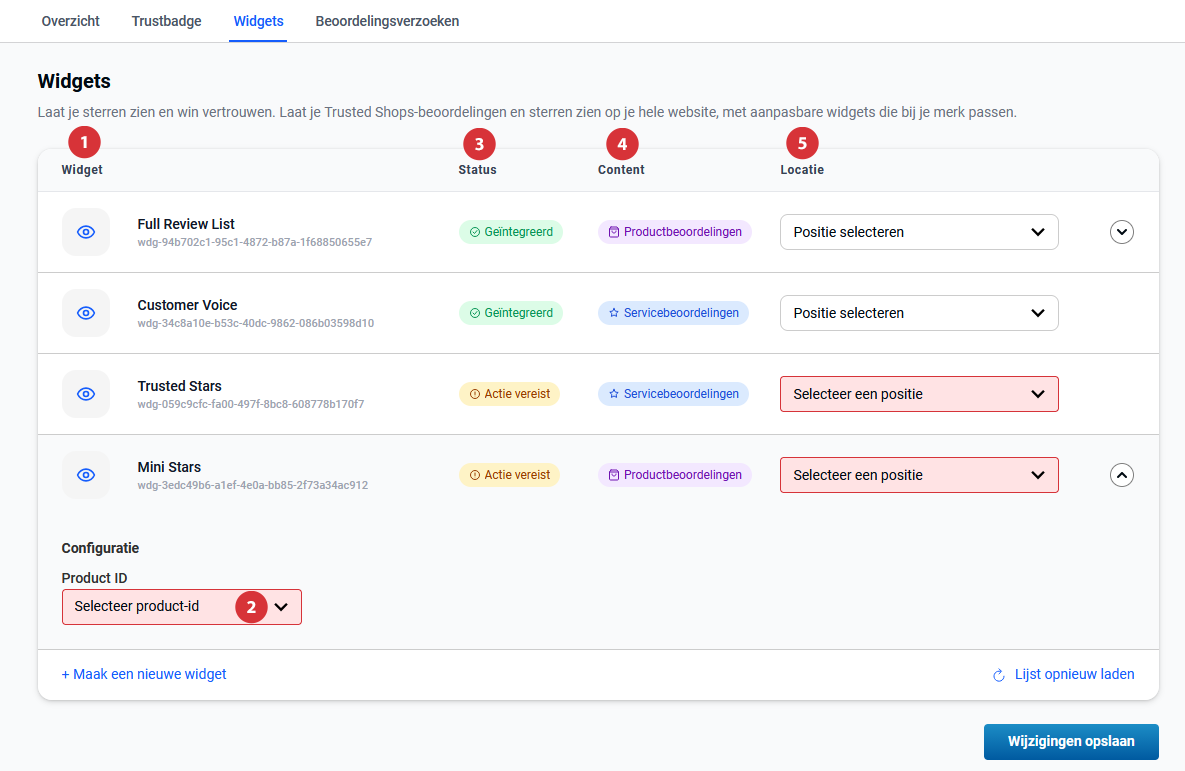
Task: Click the Wijzigingen opslaan button
Action: [x=1070, y=742]
